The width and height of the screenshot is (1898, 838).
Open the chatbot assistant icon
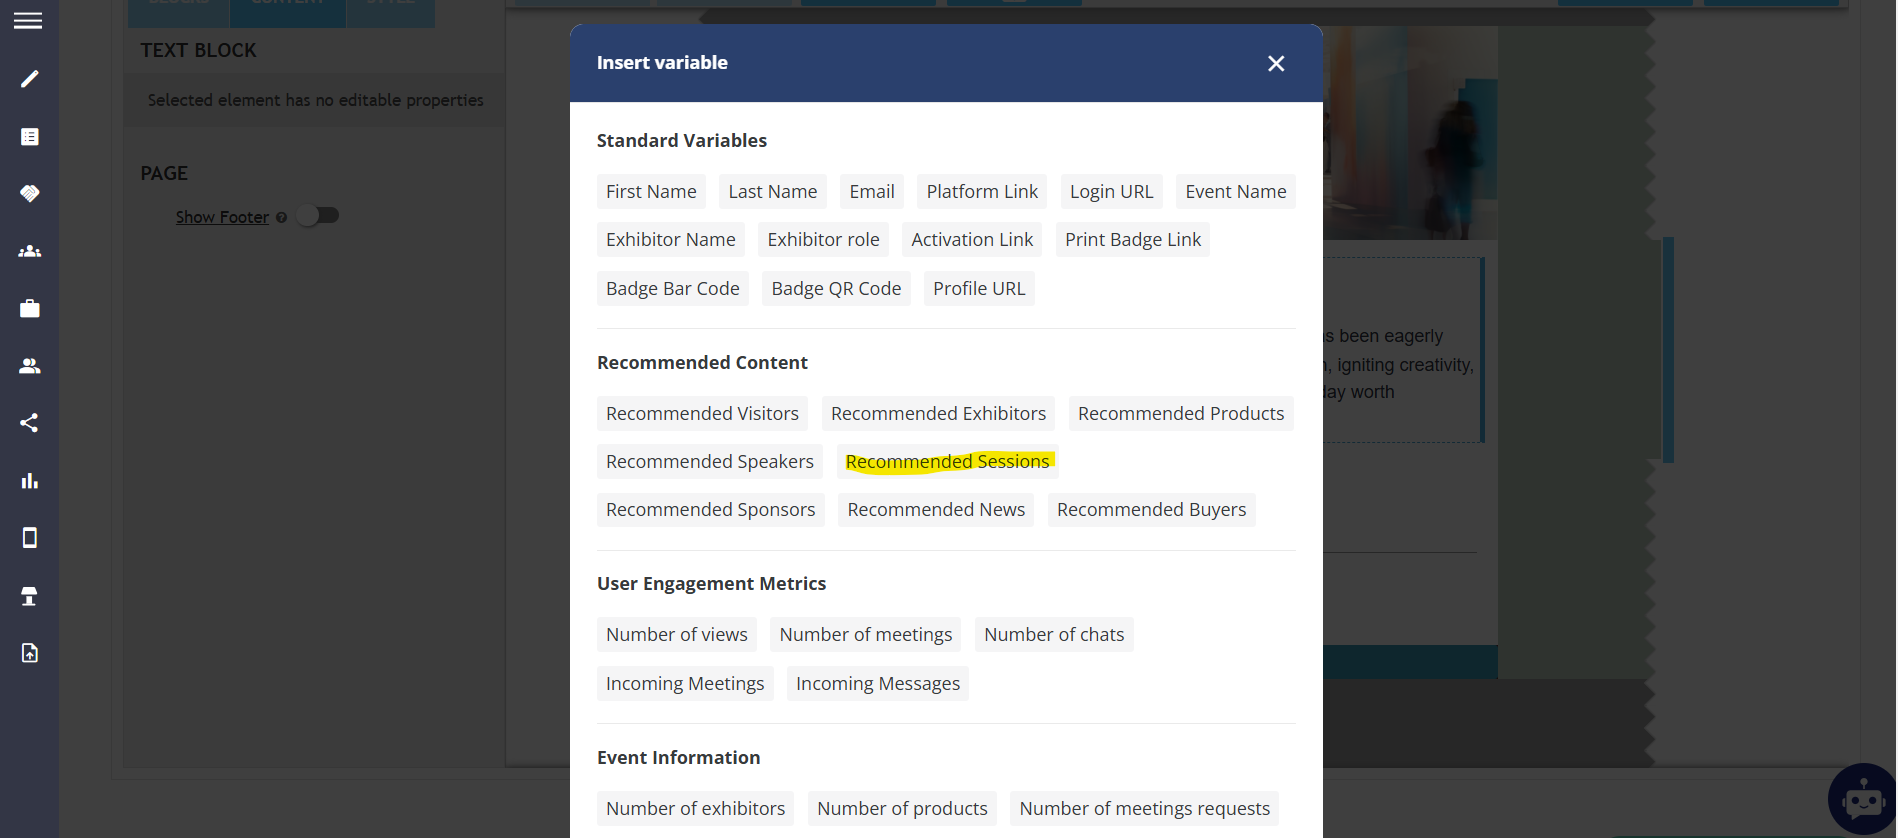(x=1863, y=800)
